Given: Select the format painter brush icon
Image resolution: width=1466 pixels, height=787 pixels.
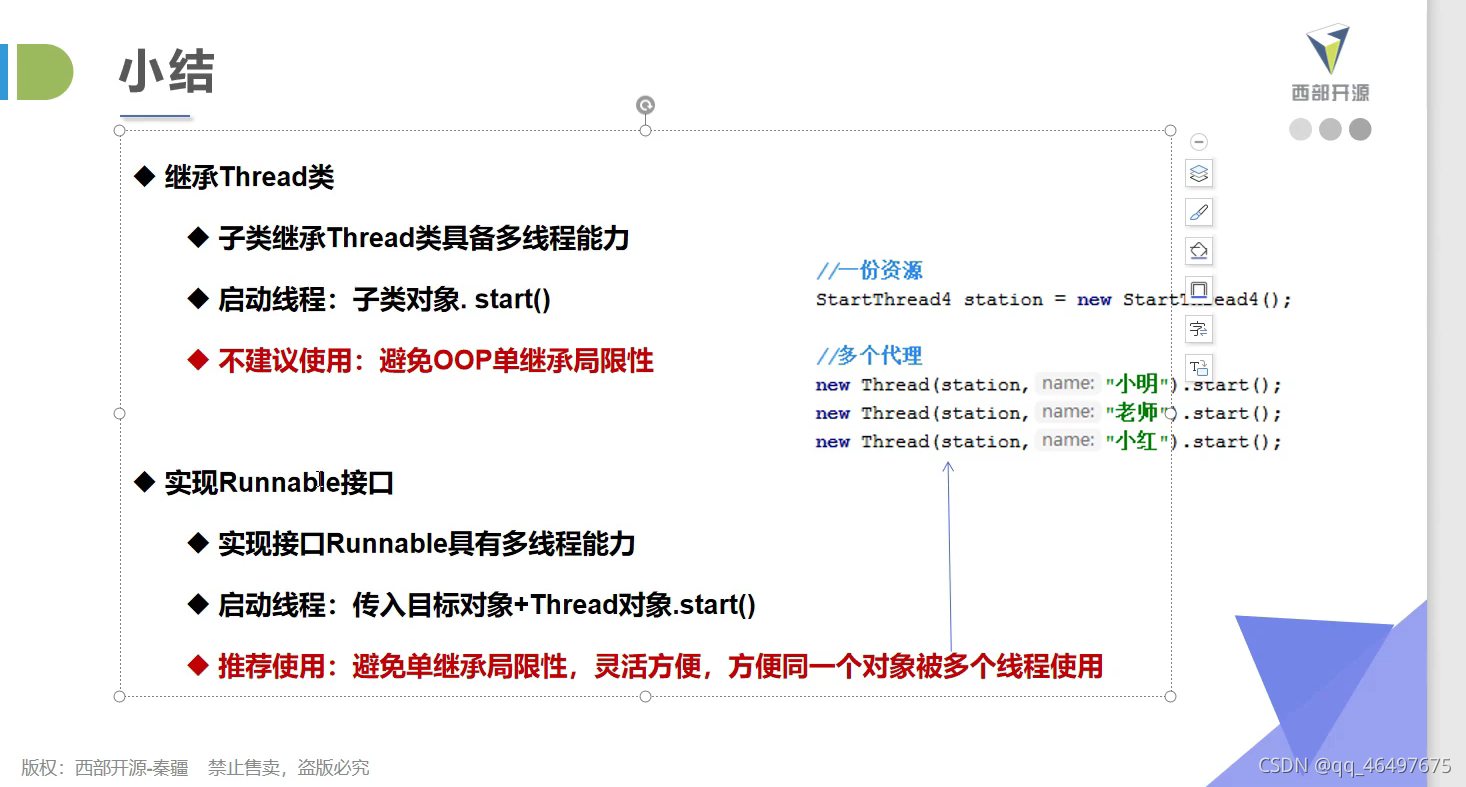Looking at the screenshot, I should pyautogui.click(x=1199, y=212).
